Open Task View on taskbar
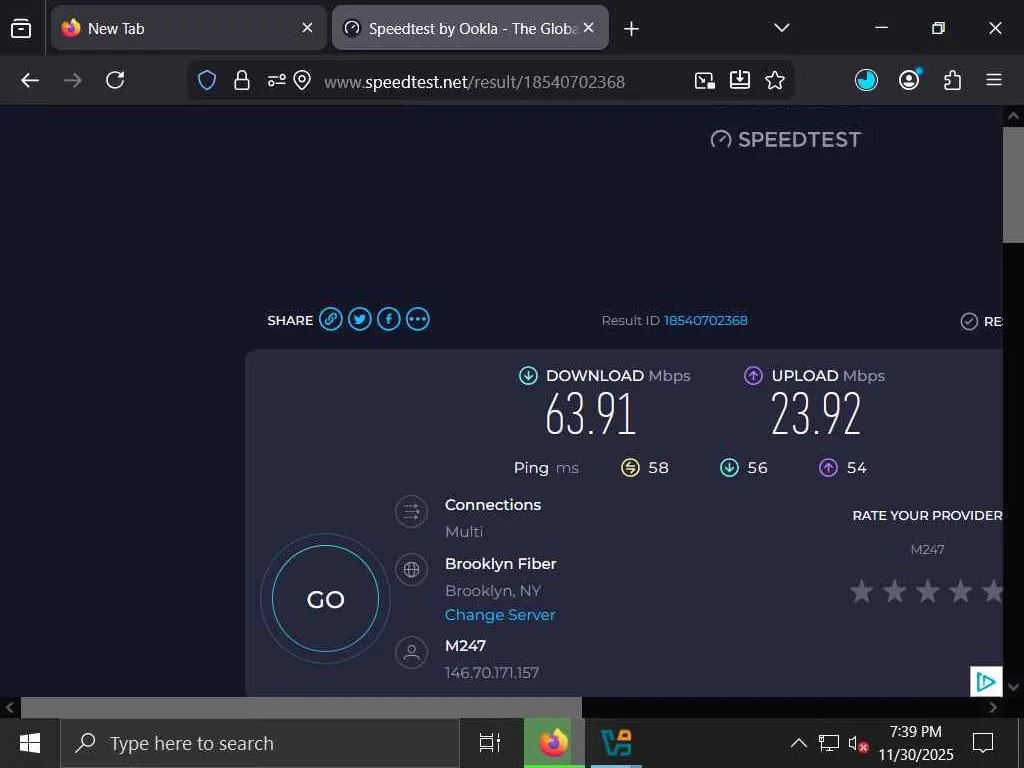Image resolution: width=1024 pixels, height=768 pixels. pyautogui.click(x=490, y=743)
